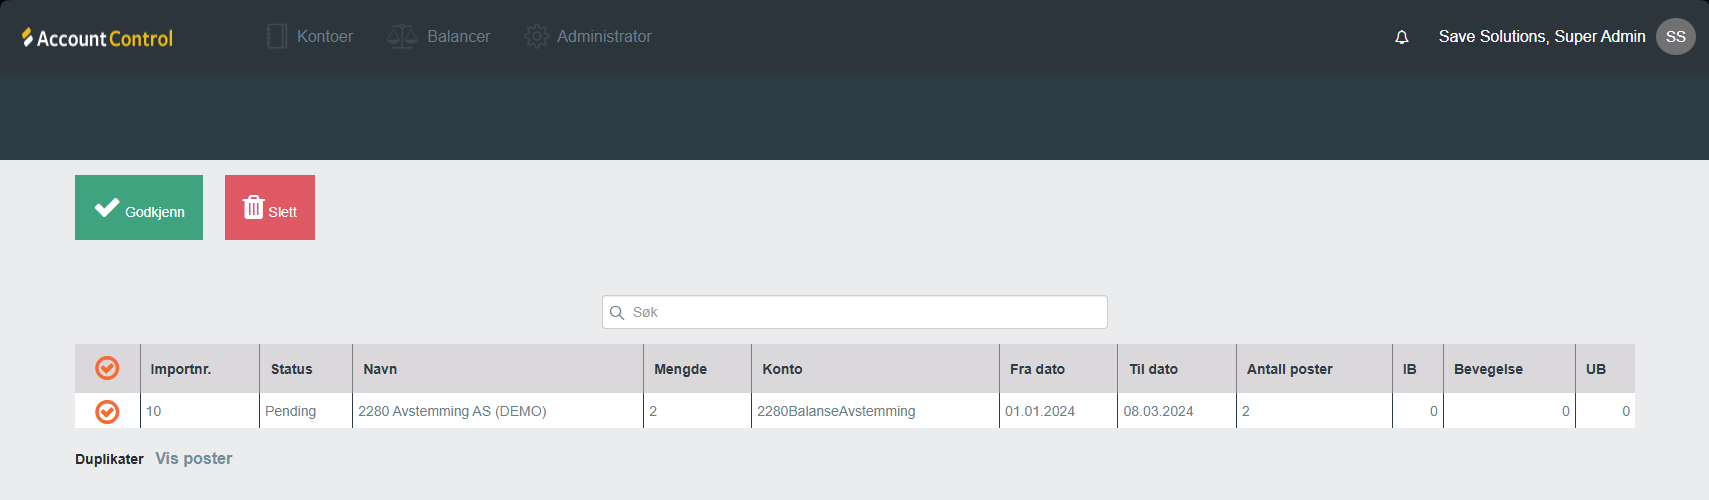Click the Administrator gear icon

(x=537, y=37)
